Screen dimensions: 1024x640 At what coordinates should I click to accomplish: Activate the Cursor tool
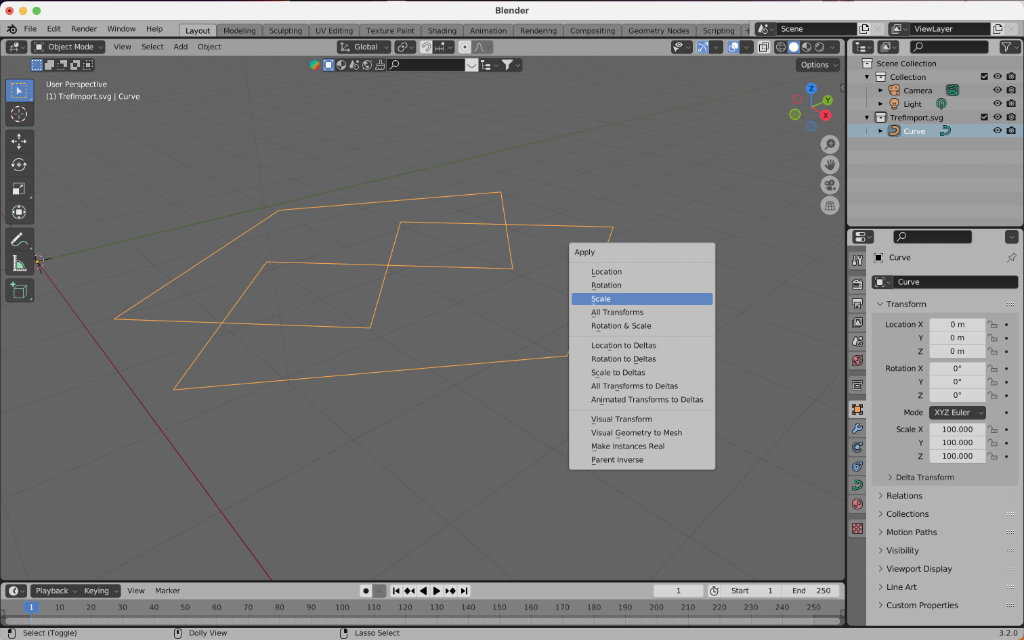(19, 114)
